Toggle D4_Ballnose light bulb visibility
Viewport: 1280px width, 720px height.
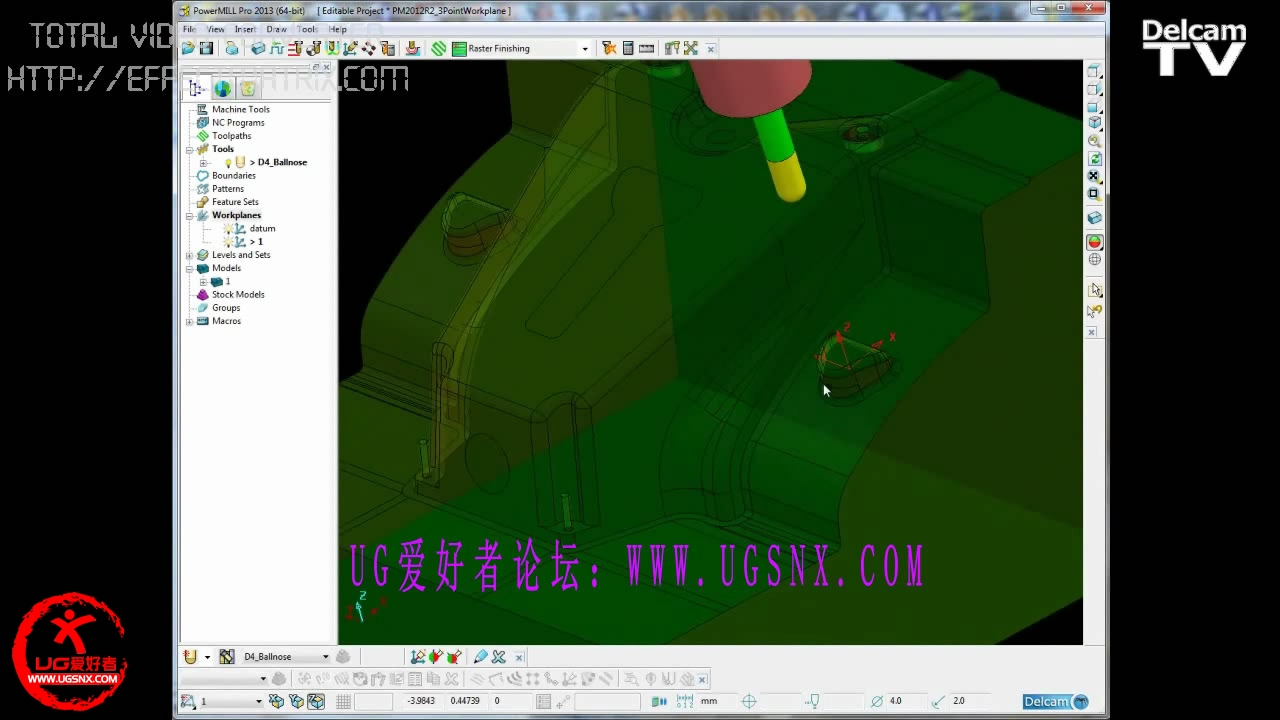click(x=228, y=162)
